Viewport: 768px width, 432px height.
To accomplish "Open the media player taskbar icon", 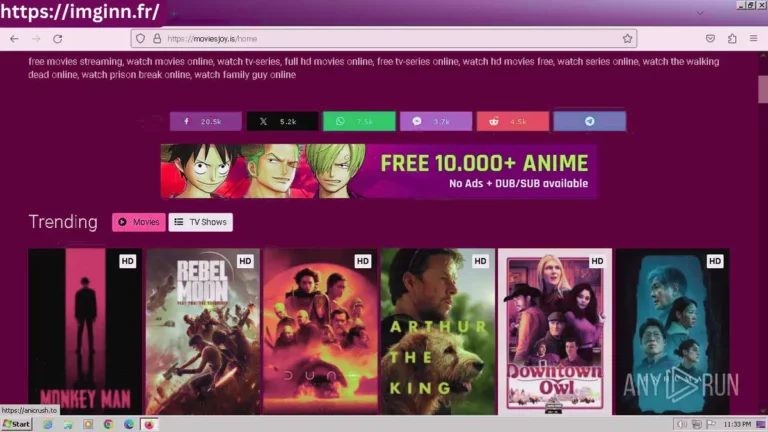I will [x=88, y=424].
